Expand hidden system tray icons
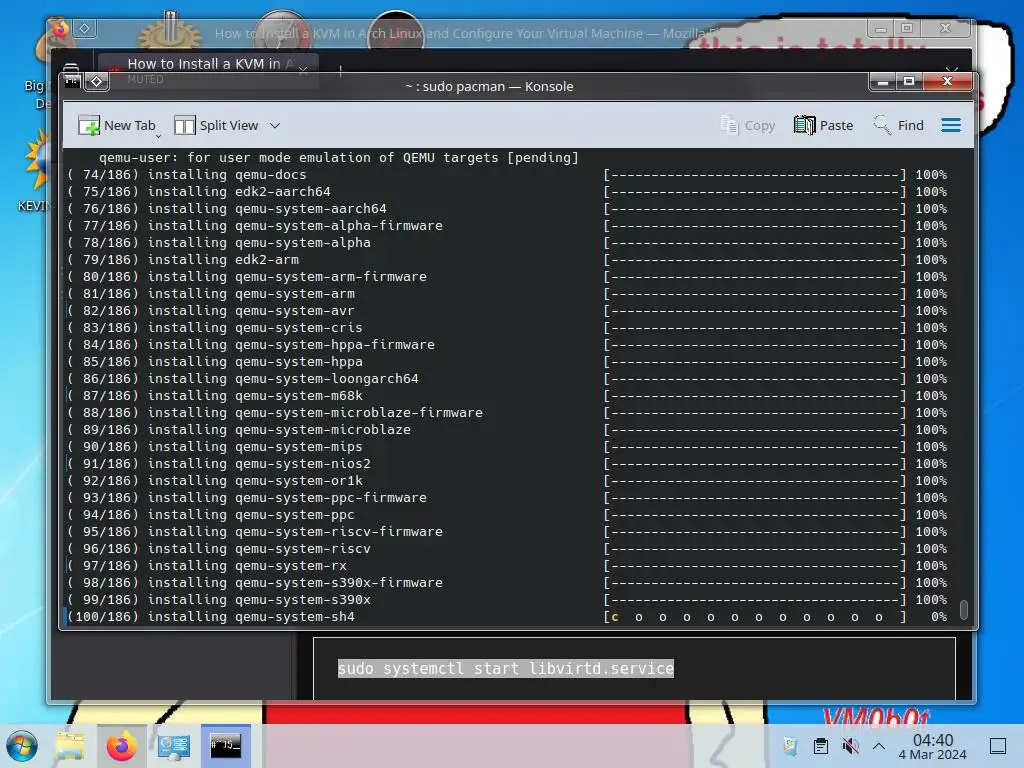 [x=879, y=746]
